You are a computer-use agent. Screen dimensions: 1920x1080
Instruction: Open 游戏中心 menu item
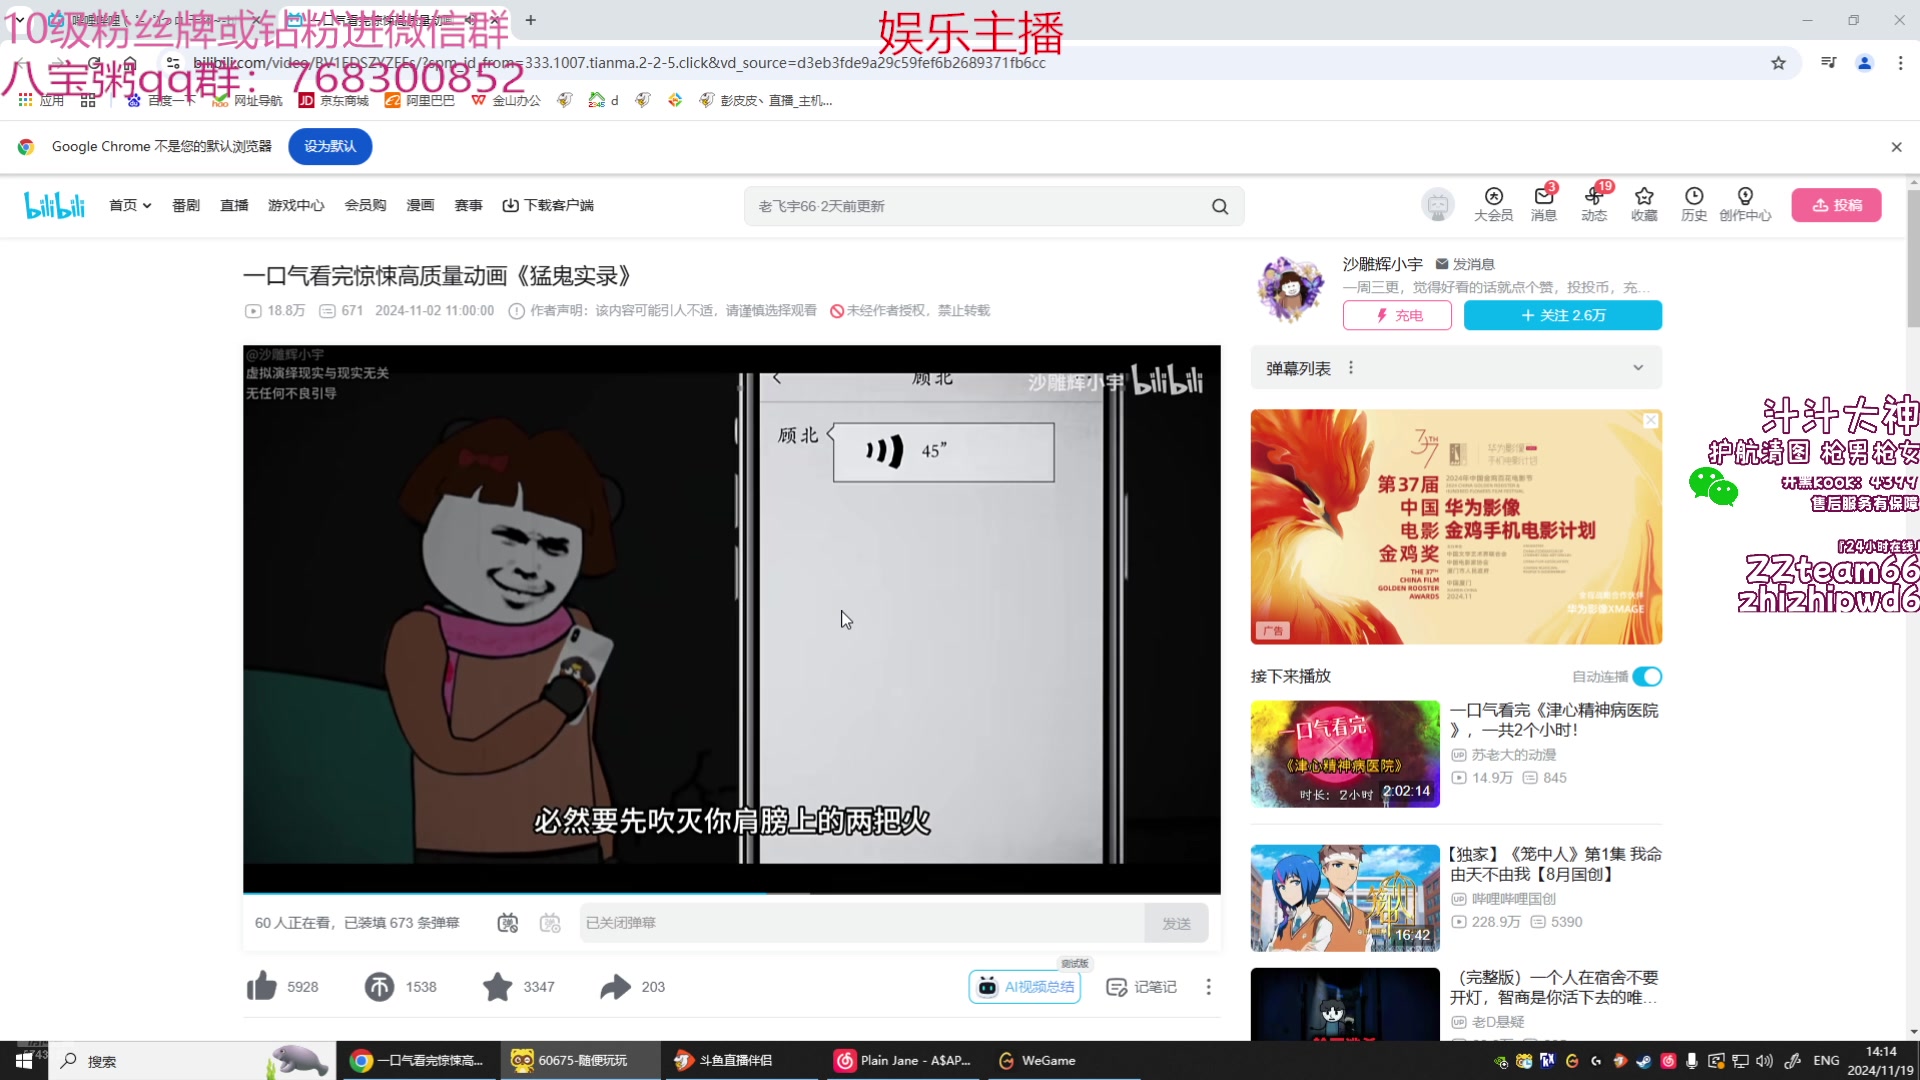click(296, 205)
